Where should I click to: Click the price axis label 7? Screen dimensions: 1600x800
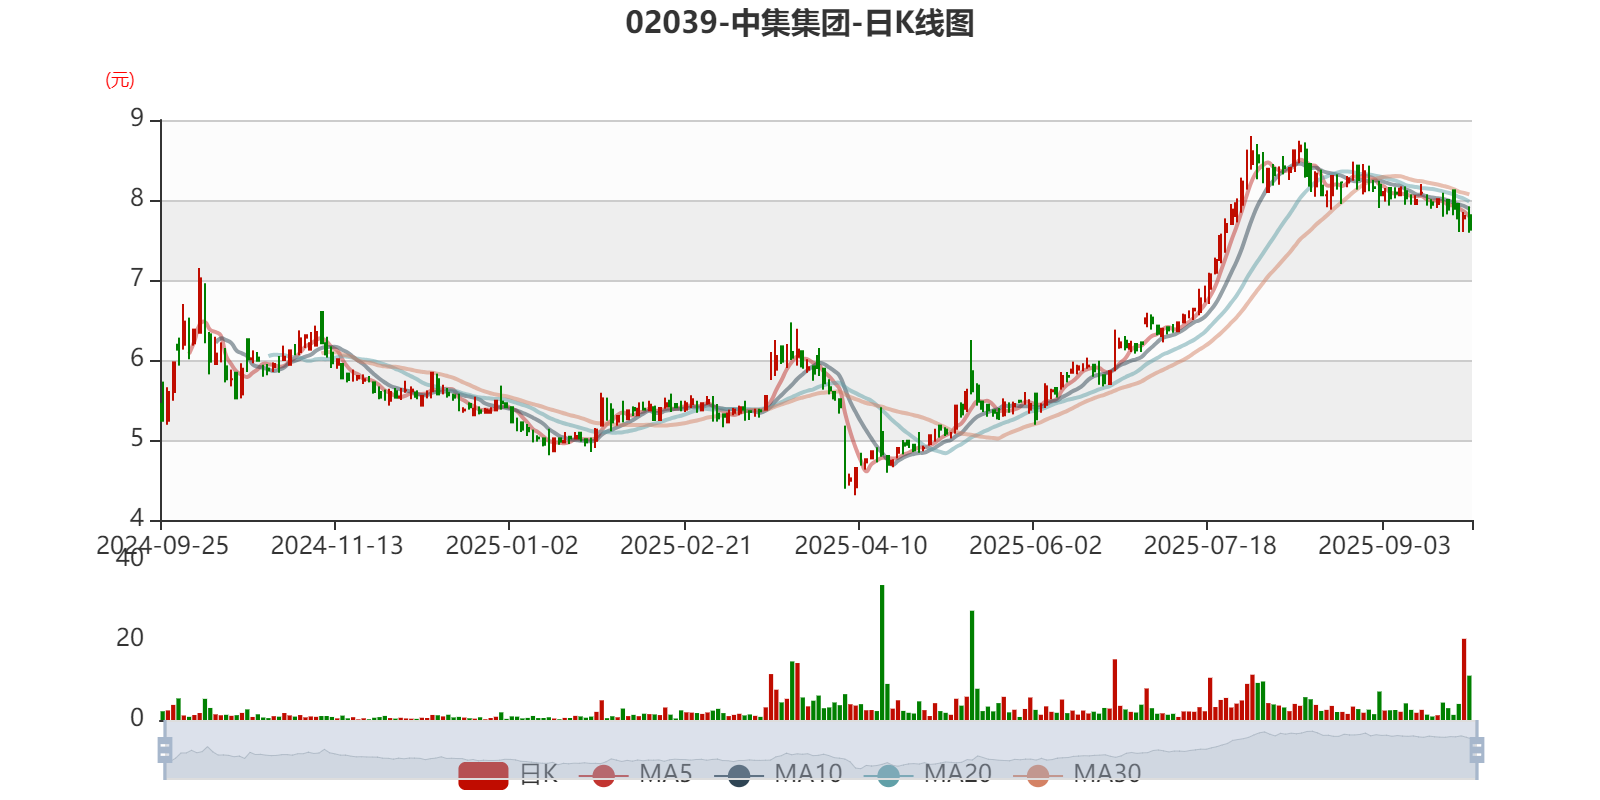[137, 279]
